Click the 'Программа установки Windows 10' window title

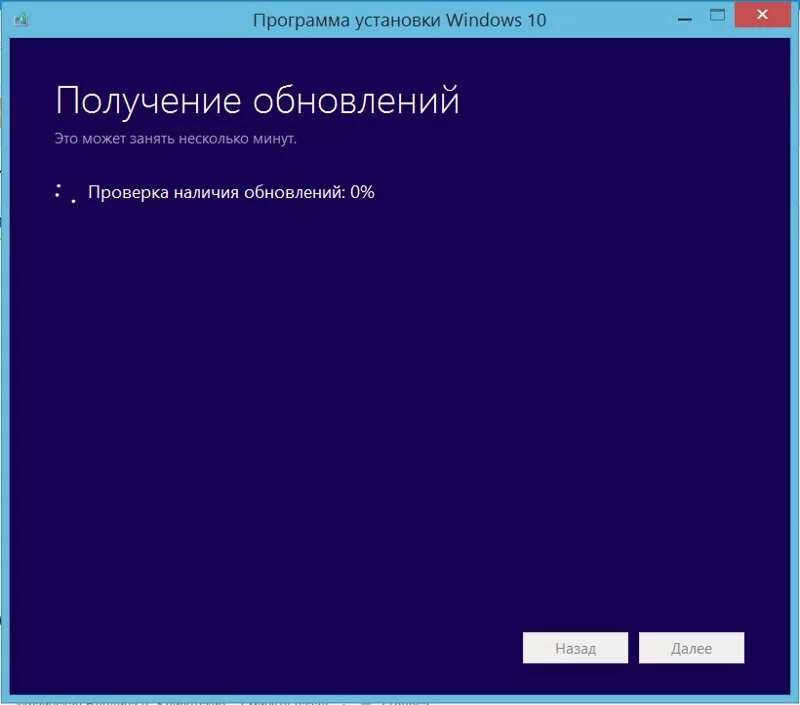[x=399, y=20]
